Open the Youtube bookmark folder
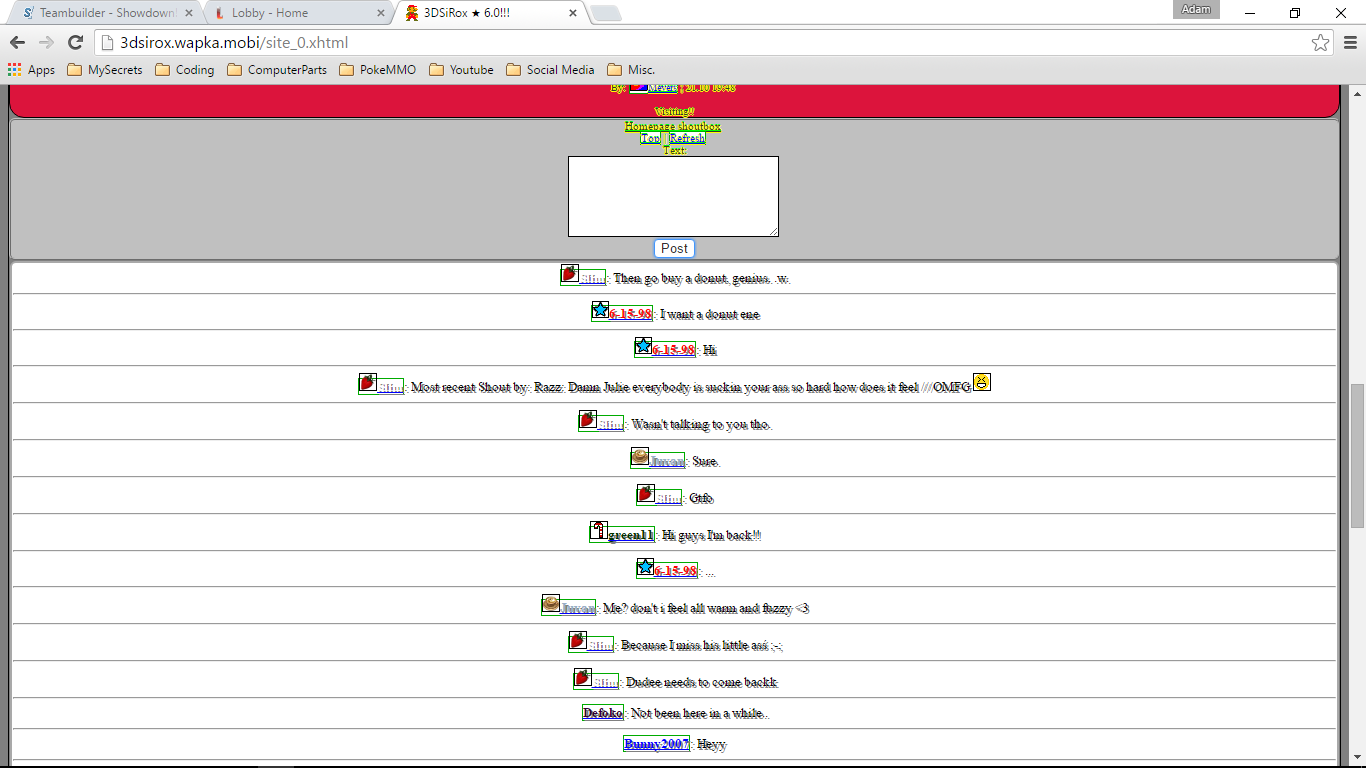Viewport: 1366px width, 768px height. tap(461, 70)
